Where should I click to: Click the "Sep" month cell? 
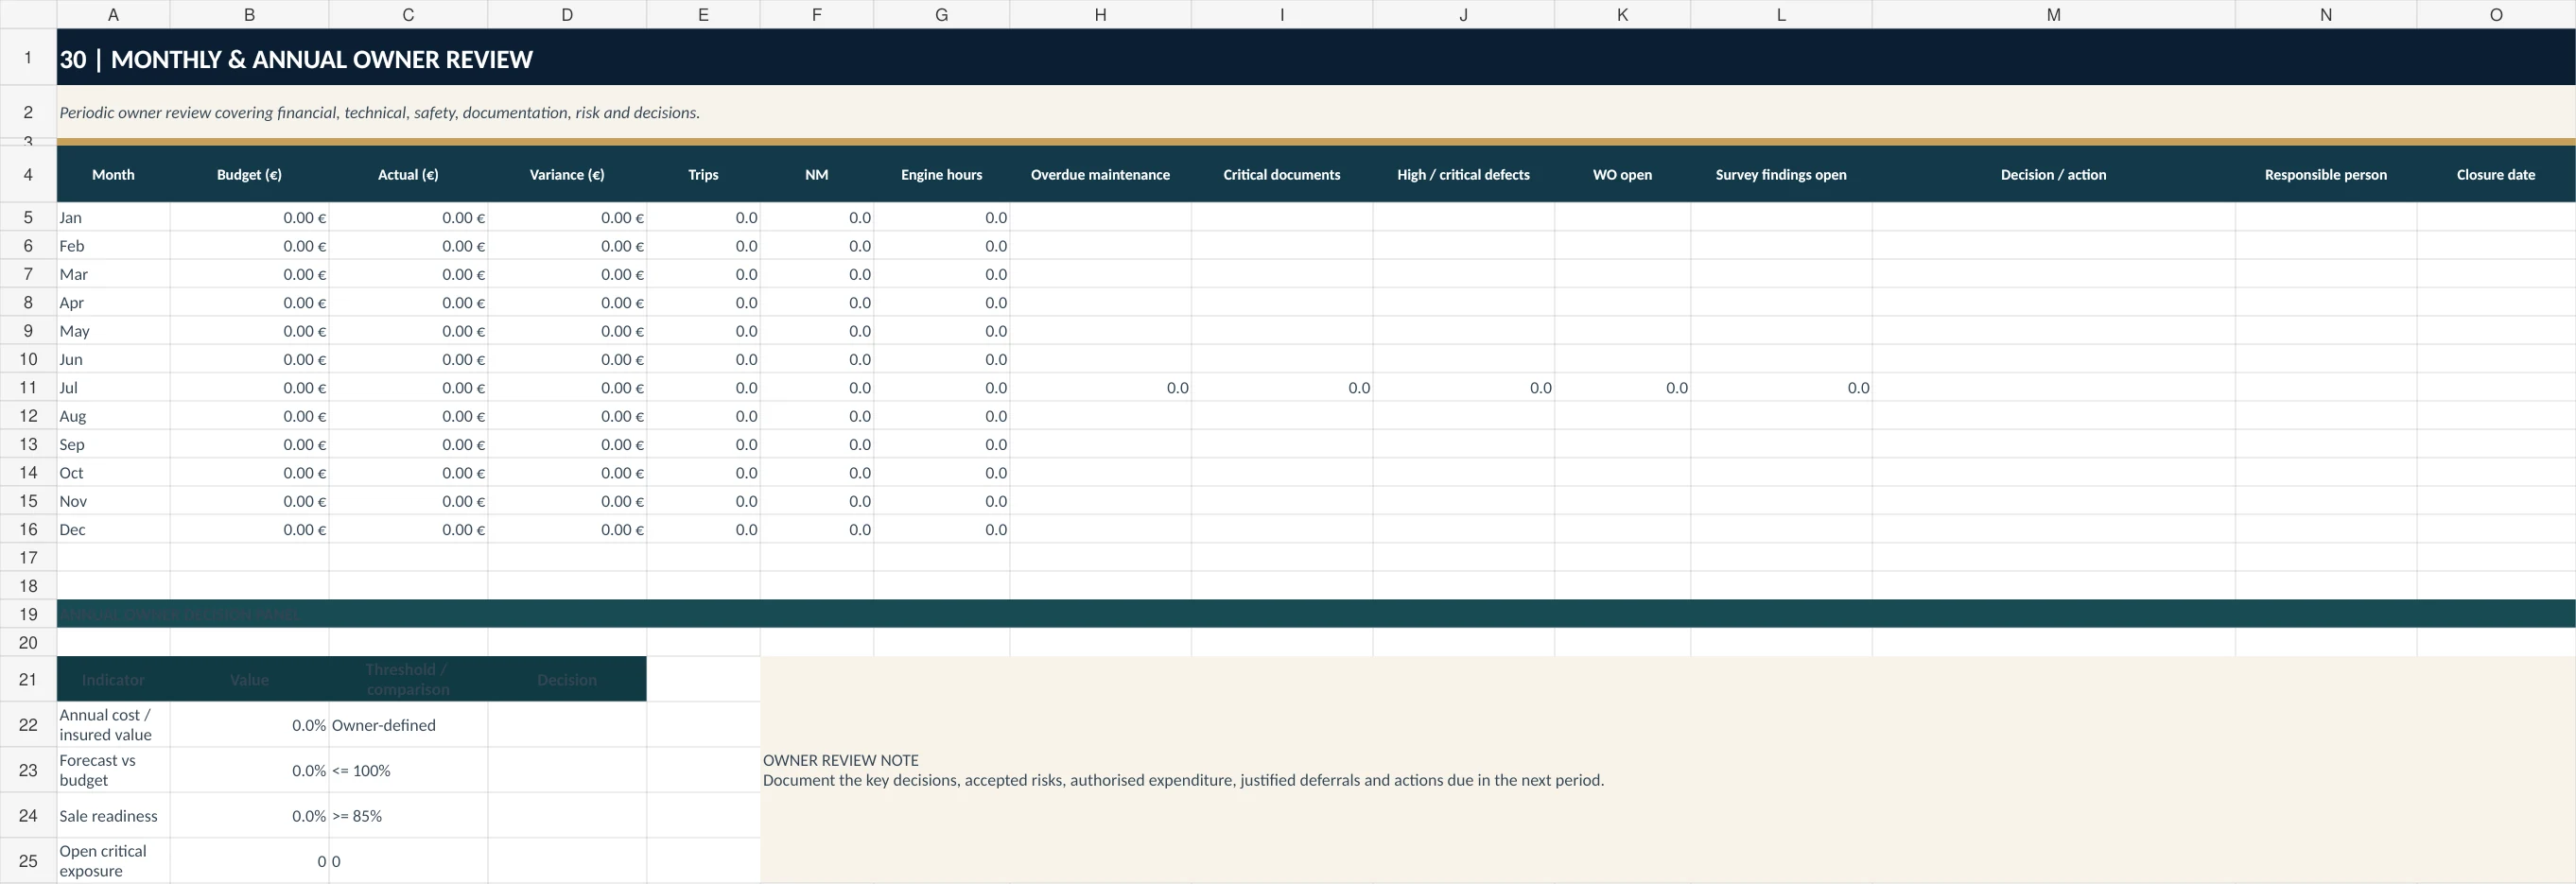[113, 444]
